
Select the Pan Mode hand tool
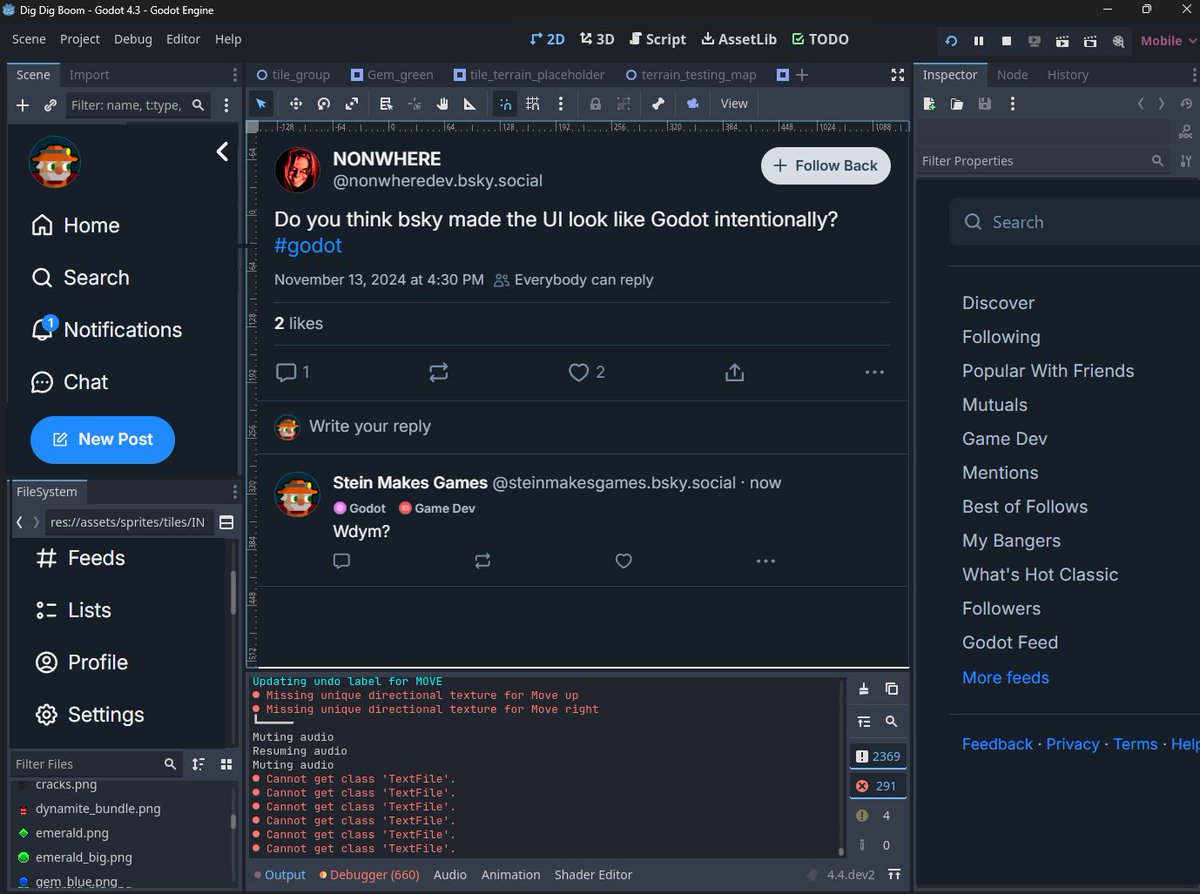(x=441, y=103)
